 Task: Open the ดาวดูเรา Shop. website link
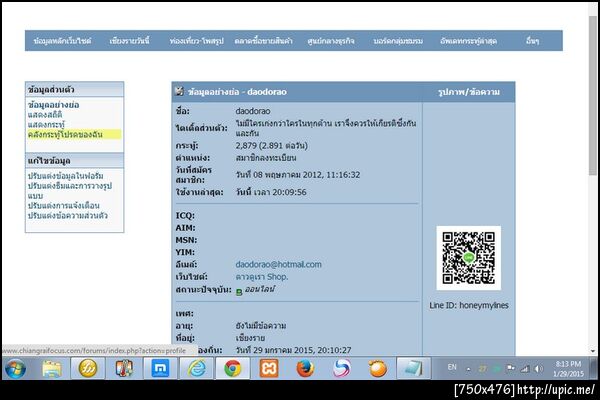pyautogui.click(x=262, y=277)
